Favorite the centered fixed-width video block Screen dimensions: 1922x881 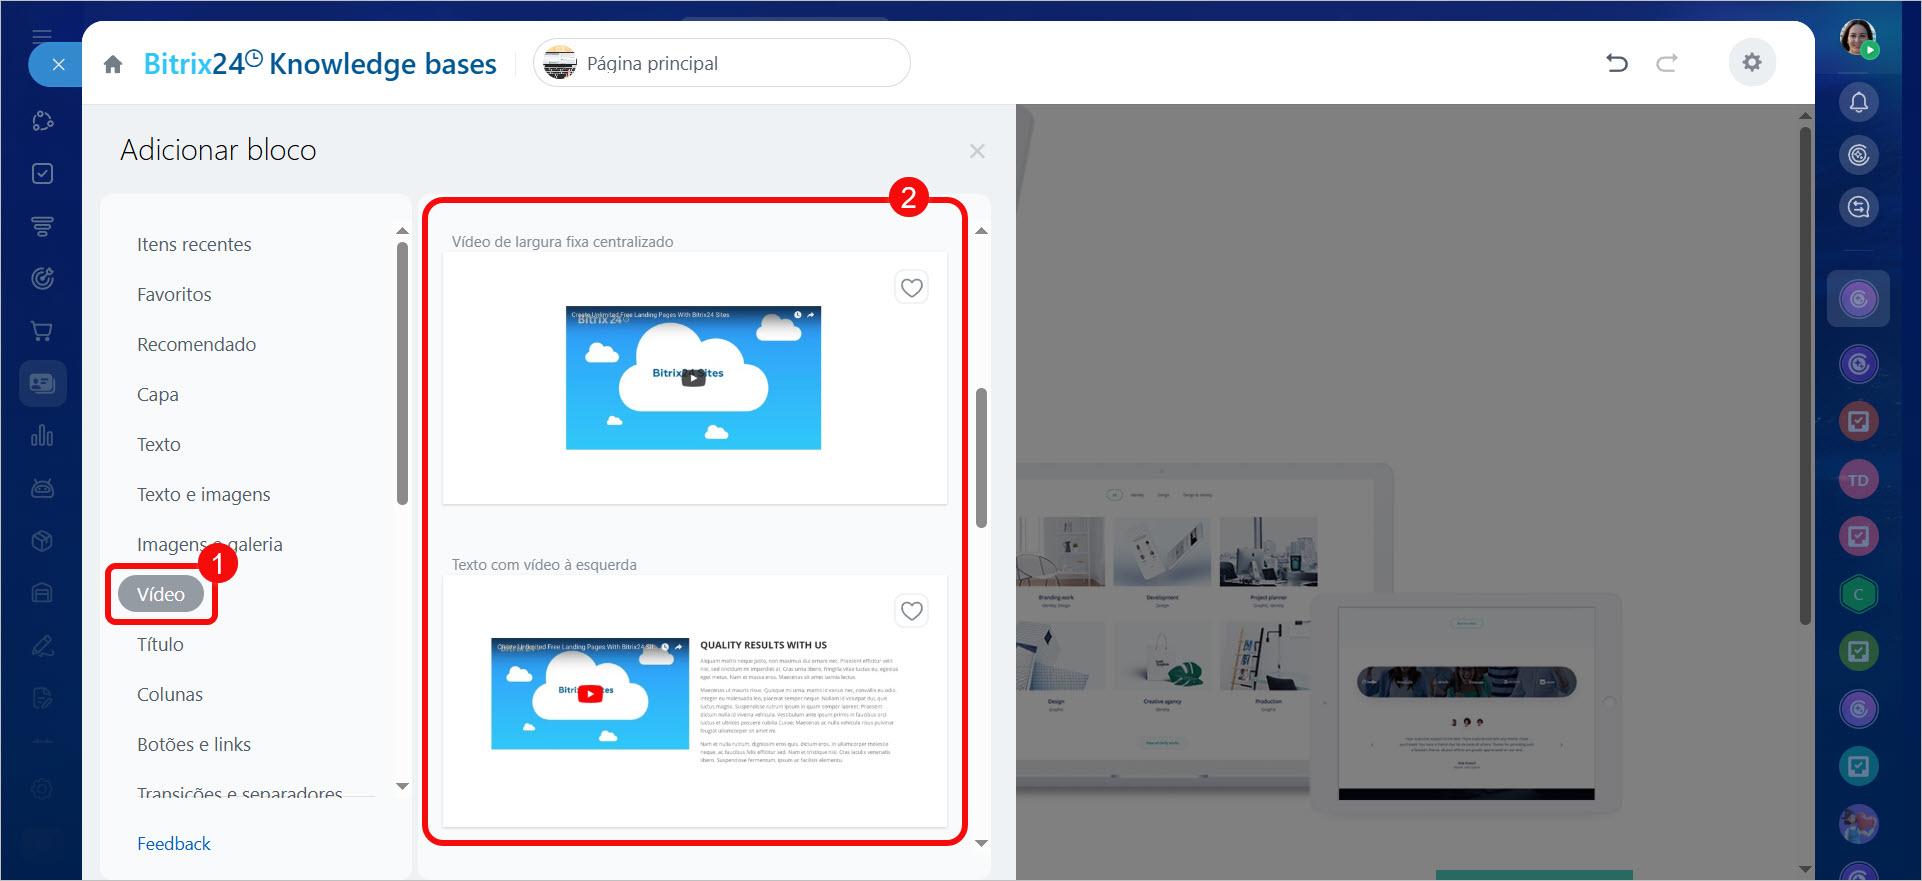911,288
